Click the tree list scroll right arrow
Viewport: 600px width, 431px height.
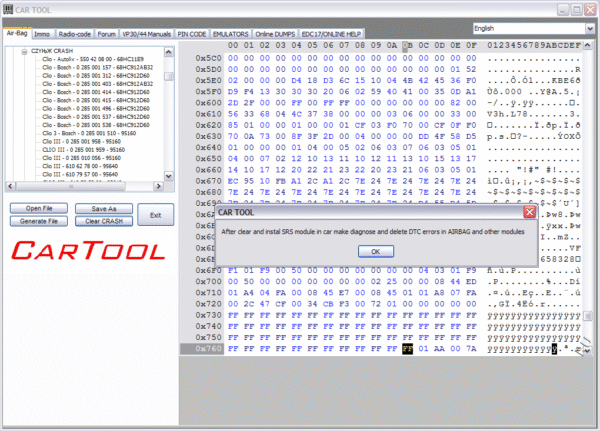[x=158, y=186]
